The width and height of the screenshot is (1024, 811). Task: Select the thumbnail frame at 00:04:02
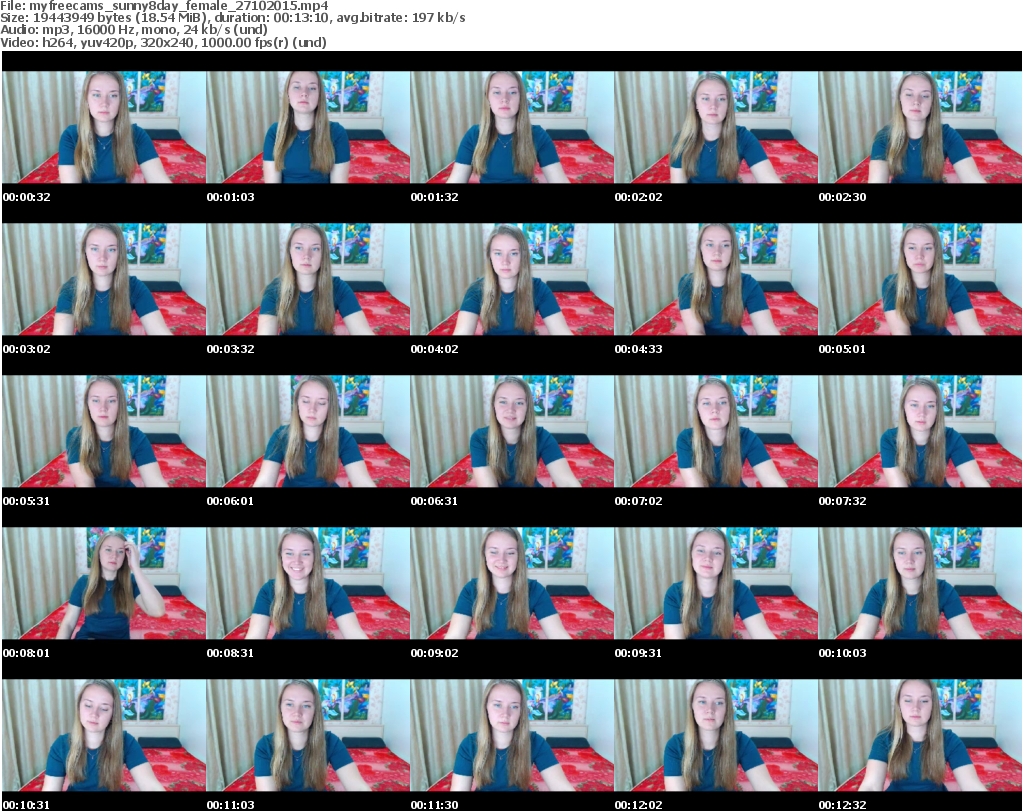(x=512, y=279)
